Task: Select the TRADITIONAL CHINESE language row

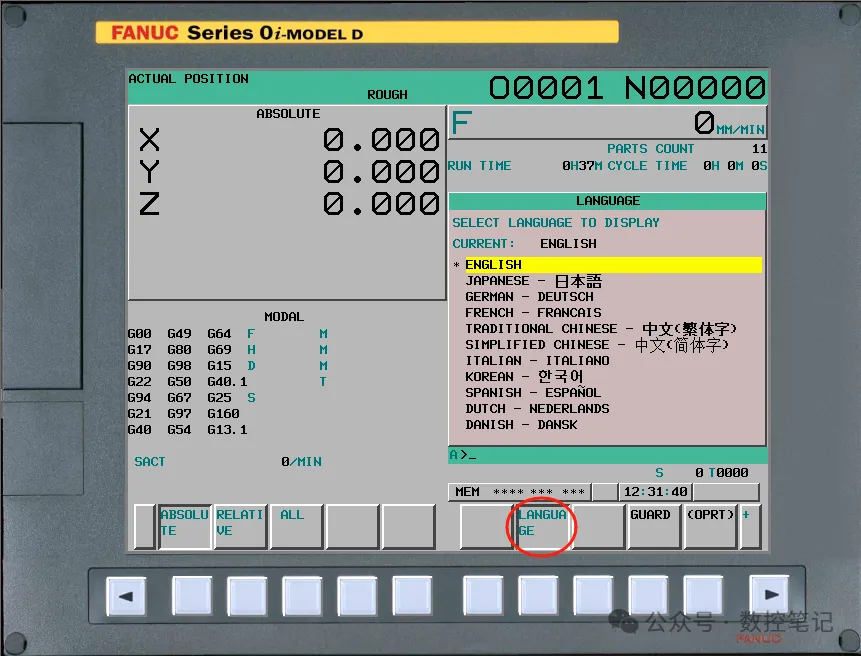Action: point(601,329)
